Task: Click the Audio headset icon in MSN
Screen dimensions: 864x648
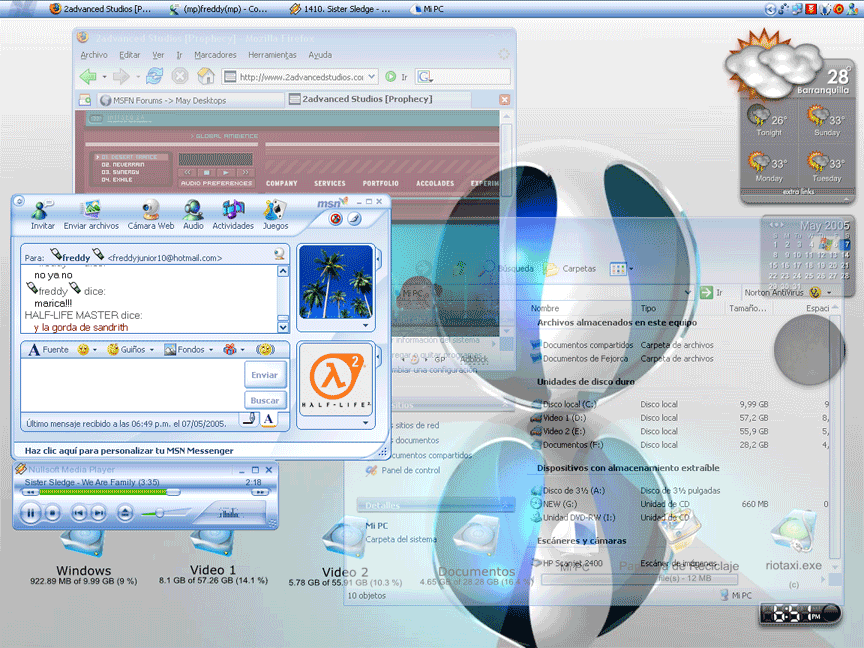Action: [193, 215]
